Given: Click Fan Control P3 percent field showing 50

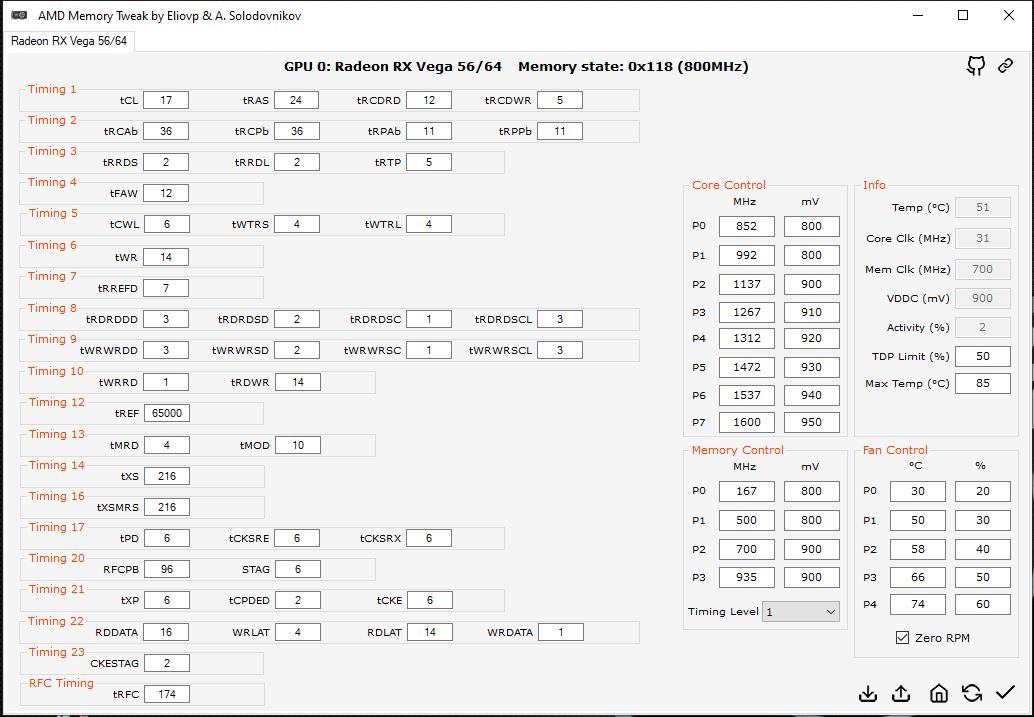Looking at the screenshot, I should [983, 577].
